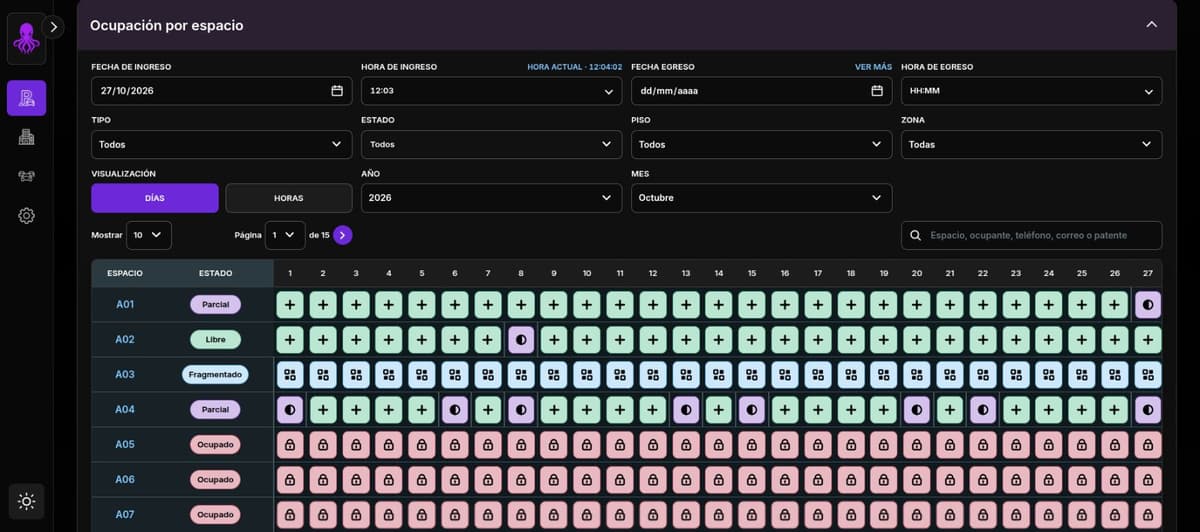Open locked cell A06 day 12
Image resolution: width=1200 pixels, height=532 pixels.
point(653,479)
